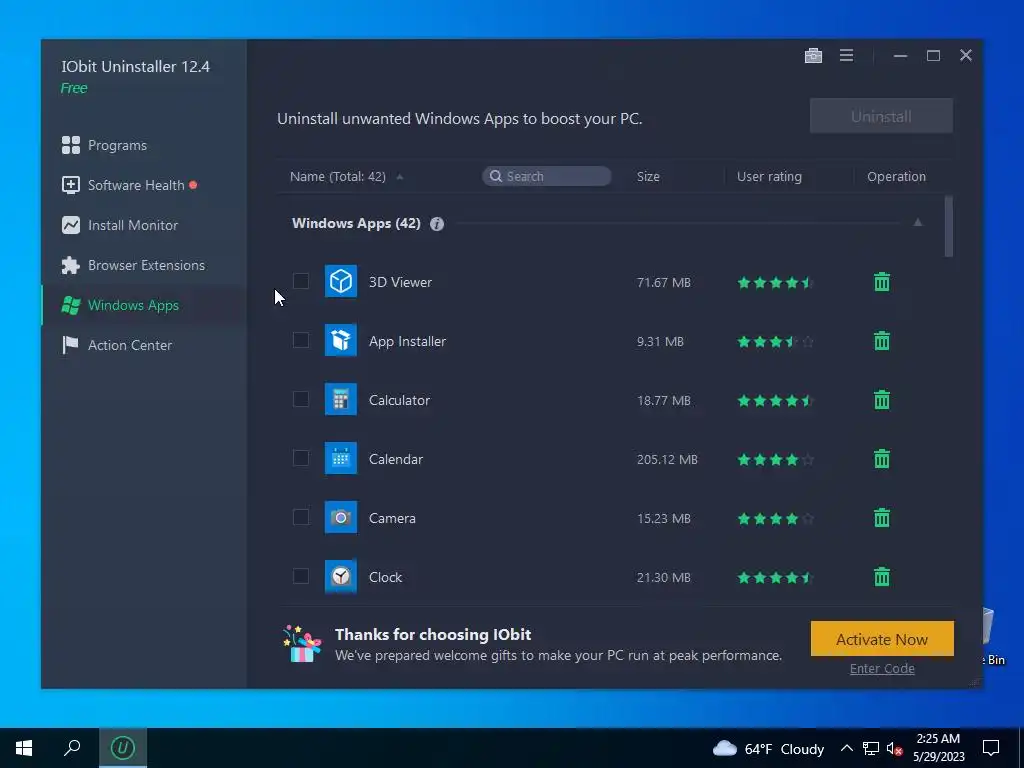Click the Search input field
This screenshot has width=1024, height=768.
(547, 176)
